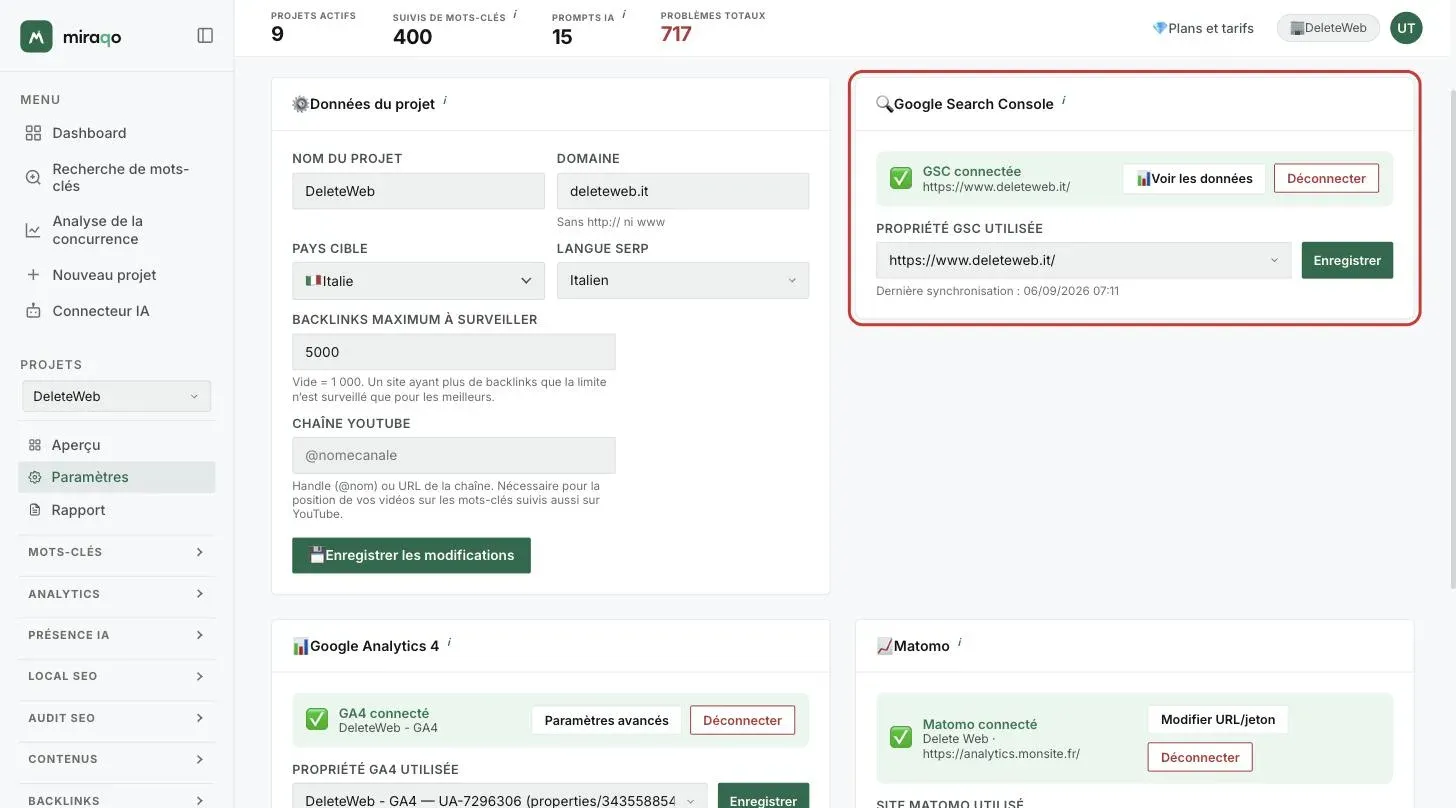Click Enregistrer les modifications button
The height and width of the screenshot is (808, 1456).
[x=411, y=555]
